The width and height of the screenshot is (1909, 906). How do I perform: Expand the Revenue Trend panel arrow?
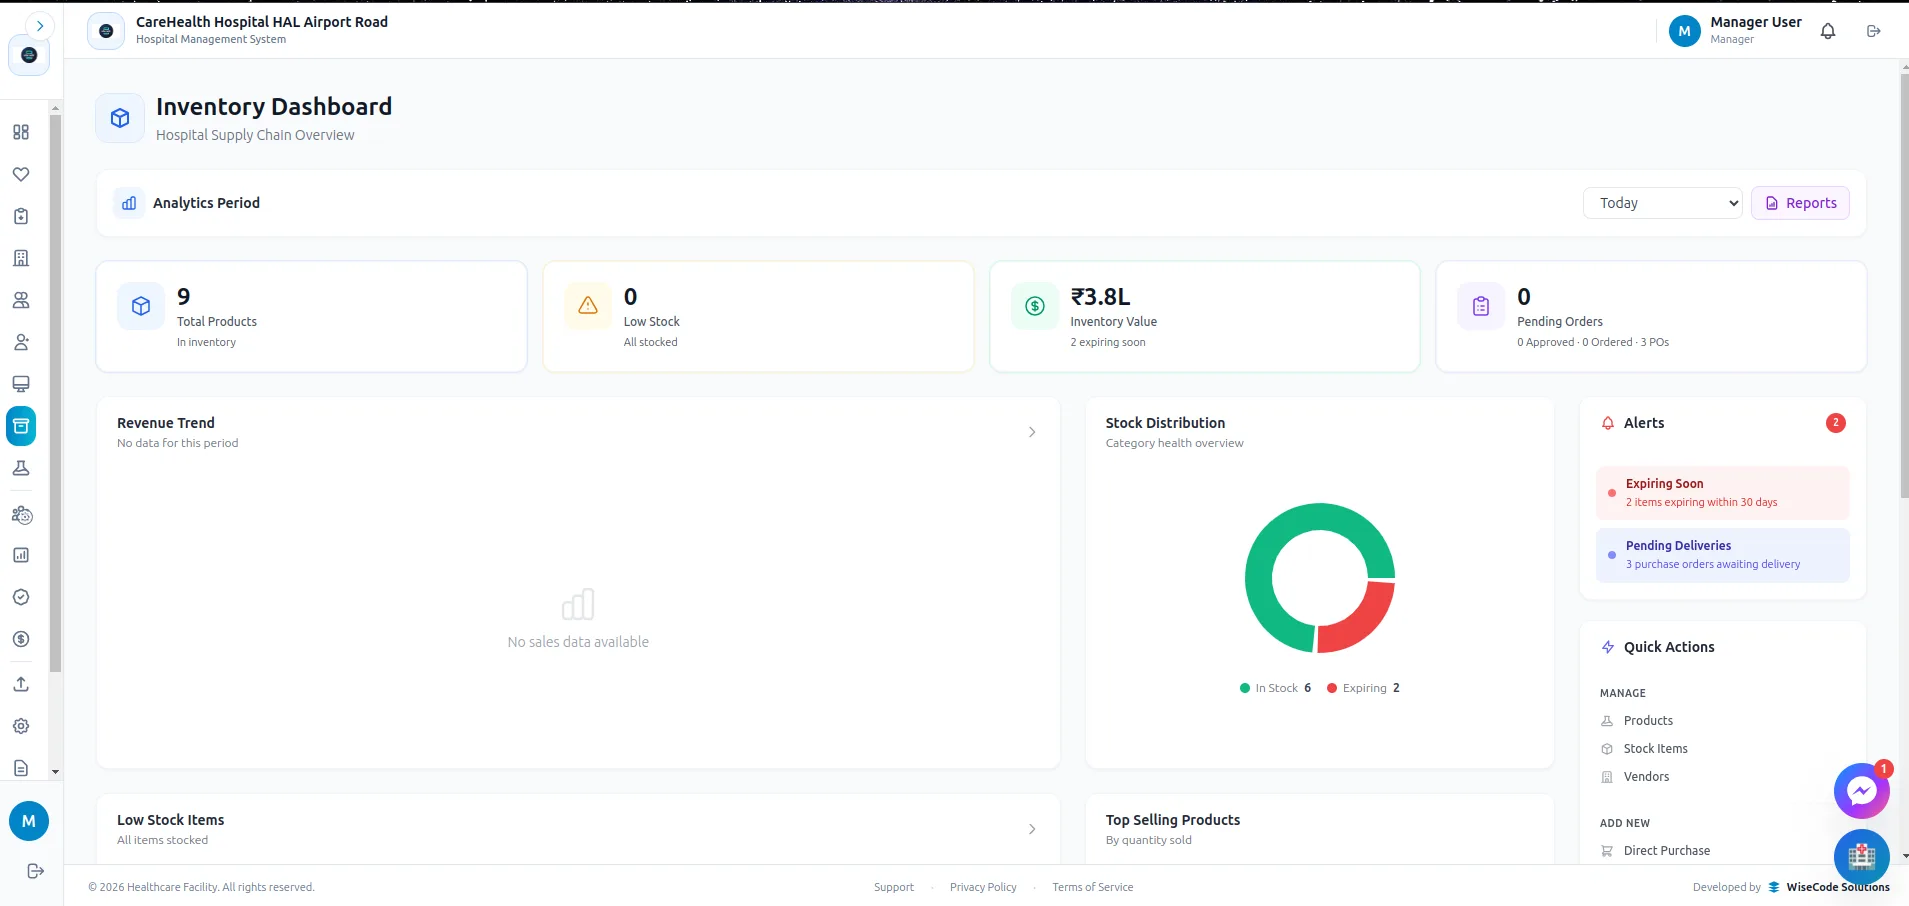point(1032,432)
